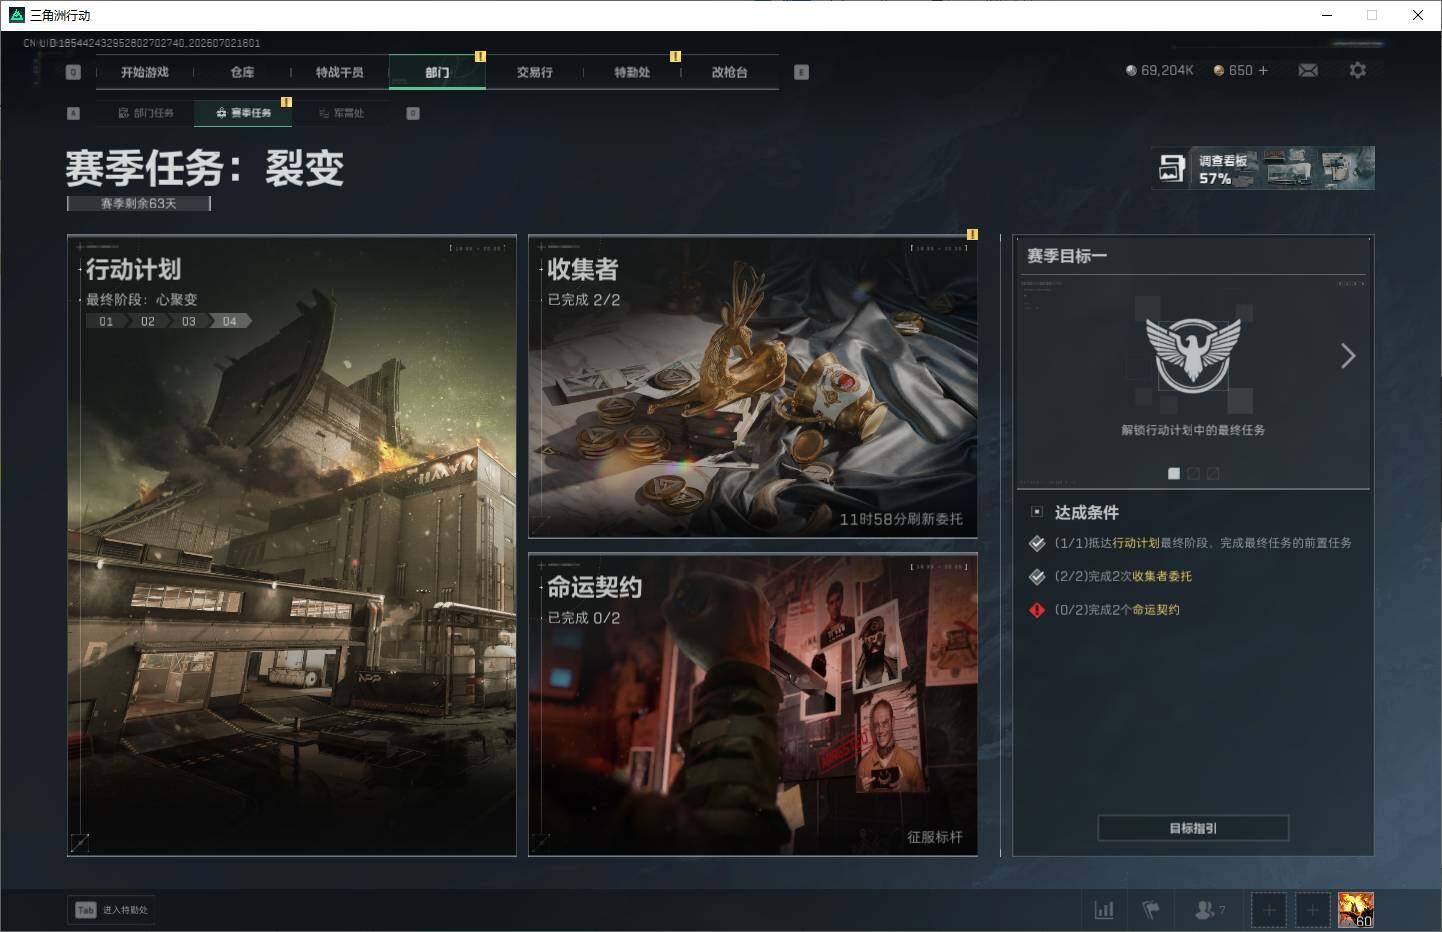Open the flag icon in bottom bar
This screenshot has width=1442, height=932.
pyautogui.click(x=1151, y=910)
